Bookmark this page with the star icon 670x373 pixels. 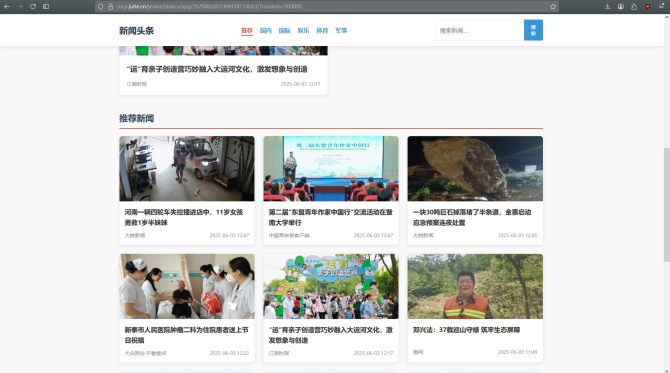tap(553, 6)
